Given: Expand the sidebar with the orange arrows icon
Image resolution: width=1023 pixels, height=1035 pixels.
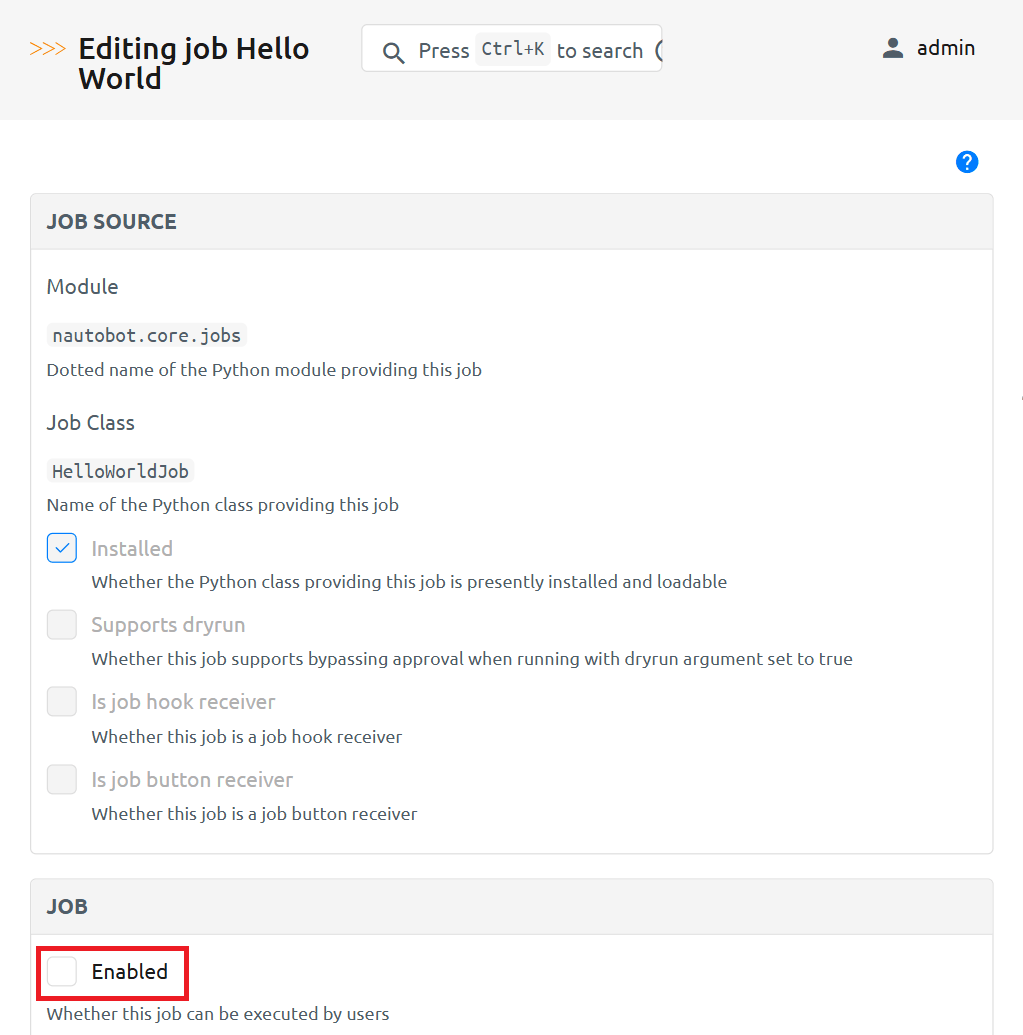Looking at the screenshot, I should 47,49.
